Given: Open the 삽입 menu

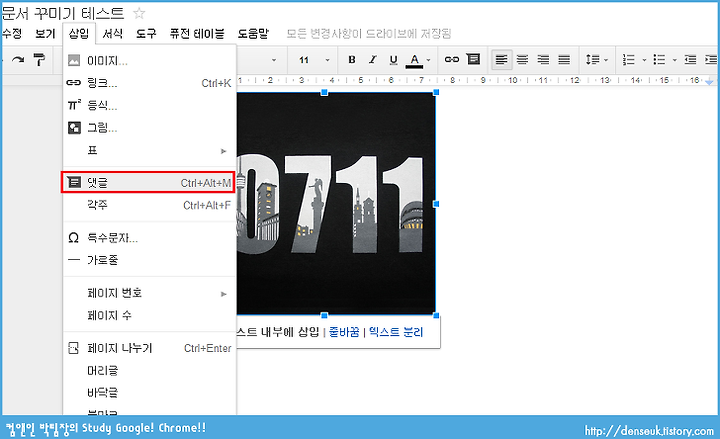Looking at the screenshot, I should pyautogui.click(x=79, y=34).
